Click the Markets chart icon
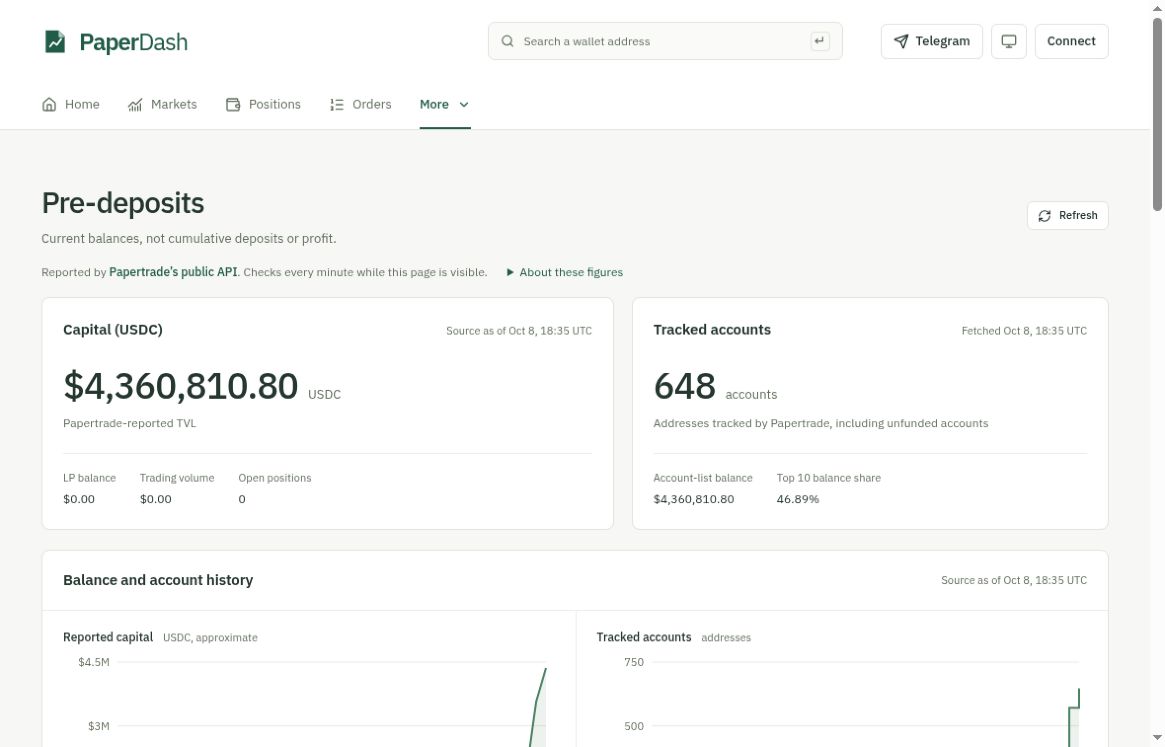This screenshot has width=1165, height=747. (135, 104)
